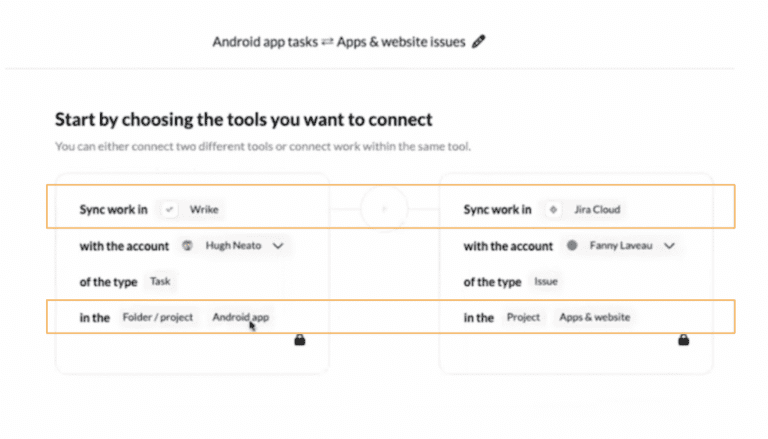Click the Folder / project container field
The height and width of the screenshot is (439, 768).
(158, 317)
